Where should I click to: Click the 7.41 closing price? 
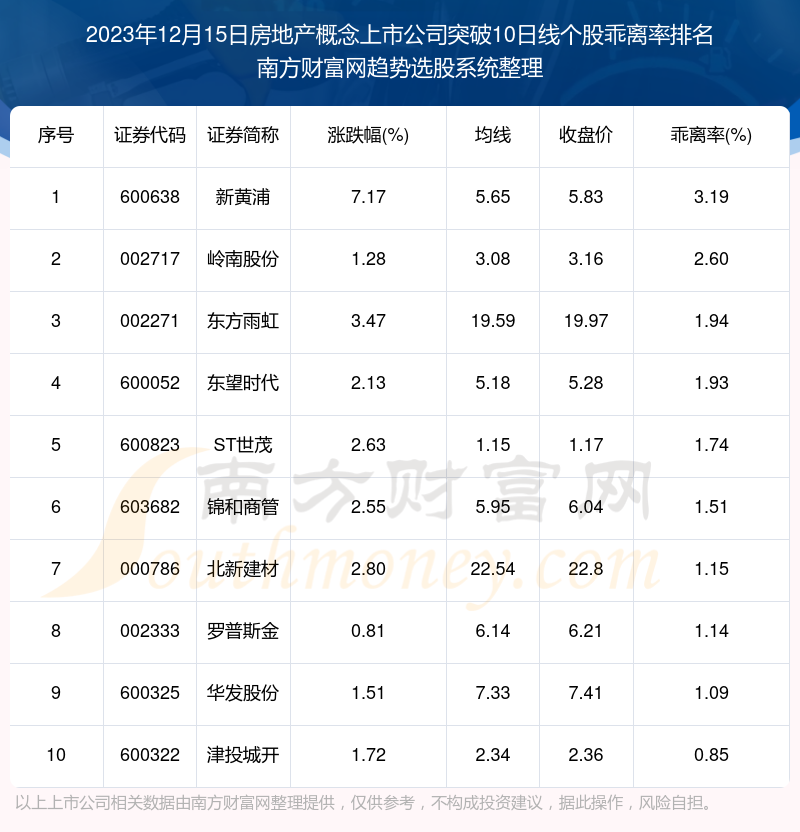coord(586,692)
